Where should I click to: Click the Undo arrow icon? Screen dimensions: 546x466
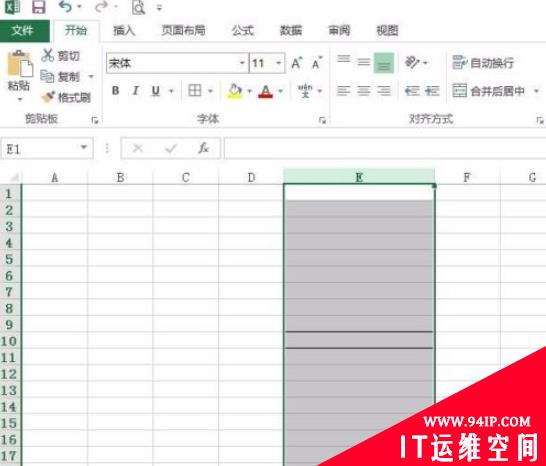(x=65, y=6)
